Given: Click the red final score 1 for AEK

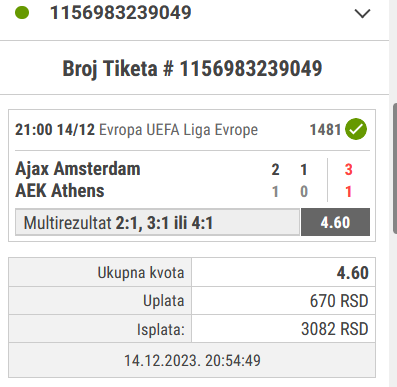Looking at the screenshot, I should pos(348,192).
